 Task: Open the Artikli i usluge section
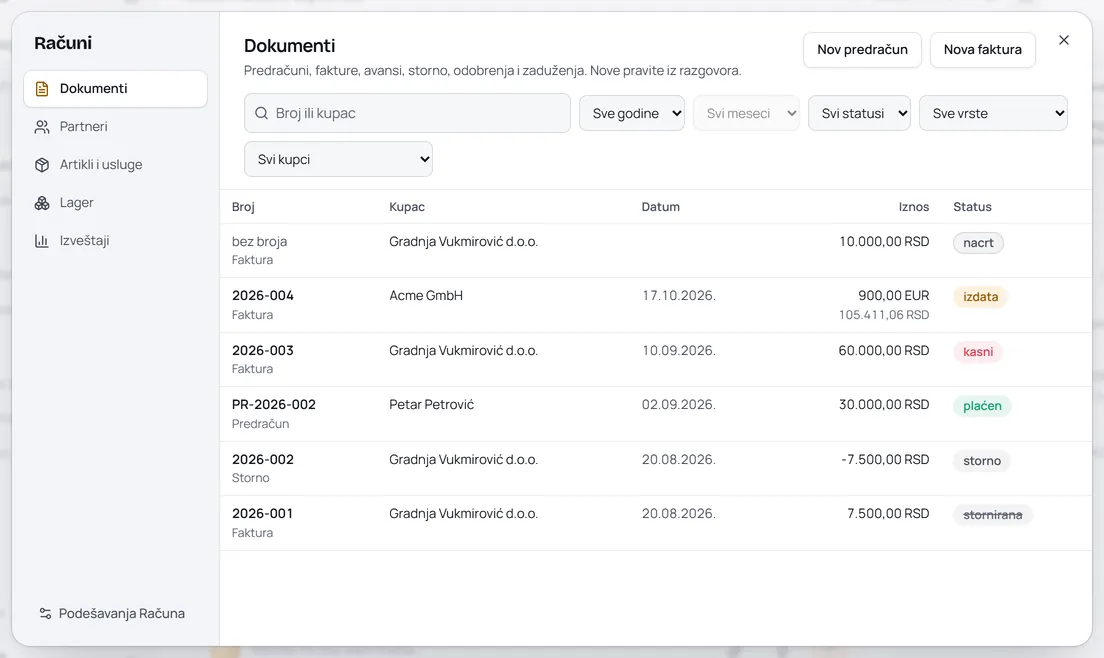[x=115, y=165]
